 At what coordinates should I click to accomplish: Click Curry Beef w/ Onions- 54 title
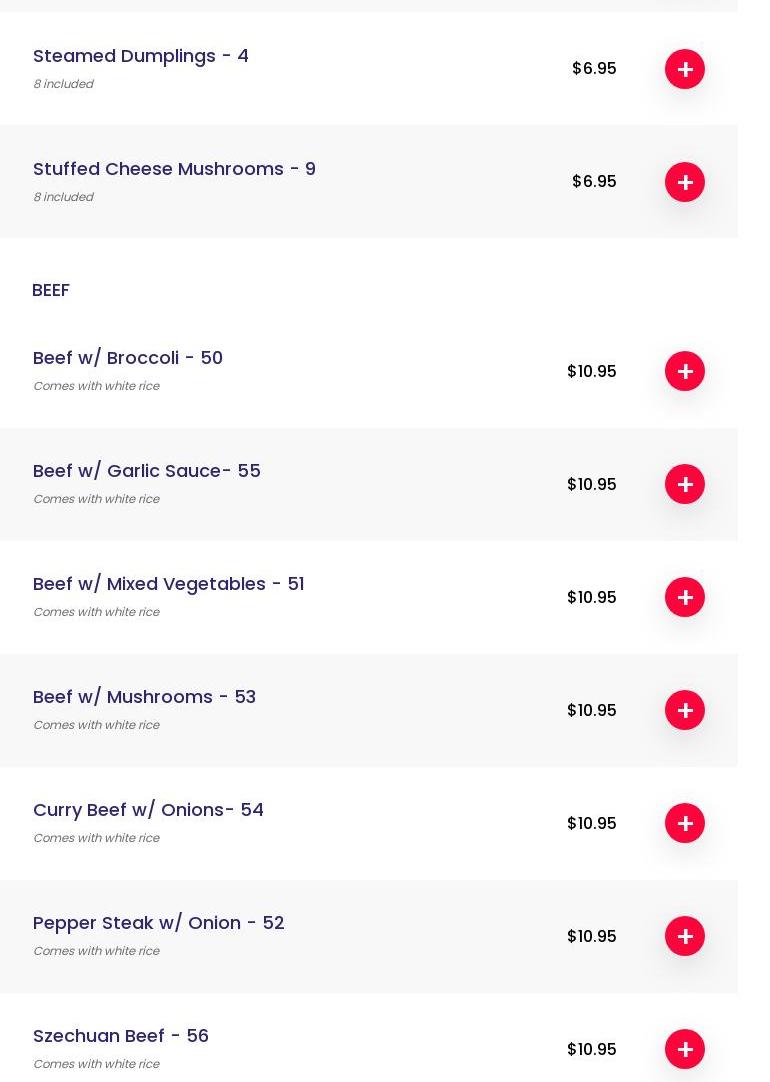pyautogui.click(x=148, y=810)
